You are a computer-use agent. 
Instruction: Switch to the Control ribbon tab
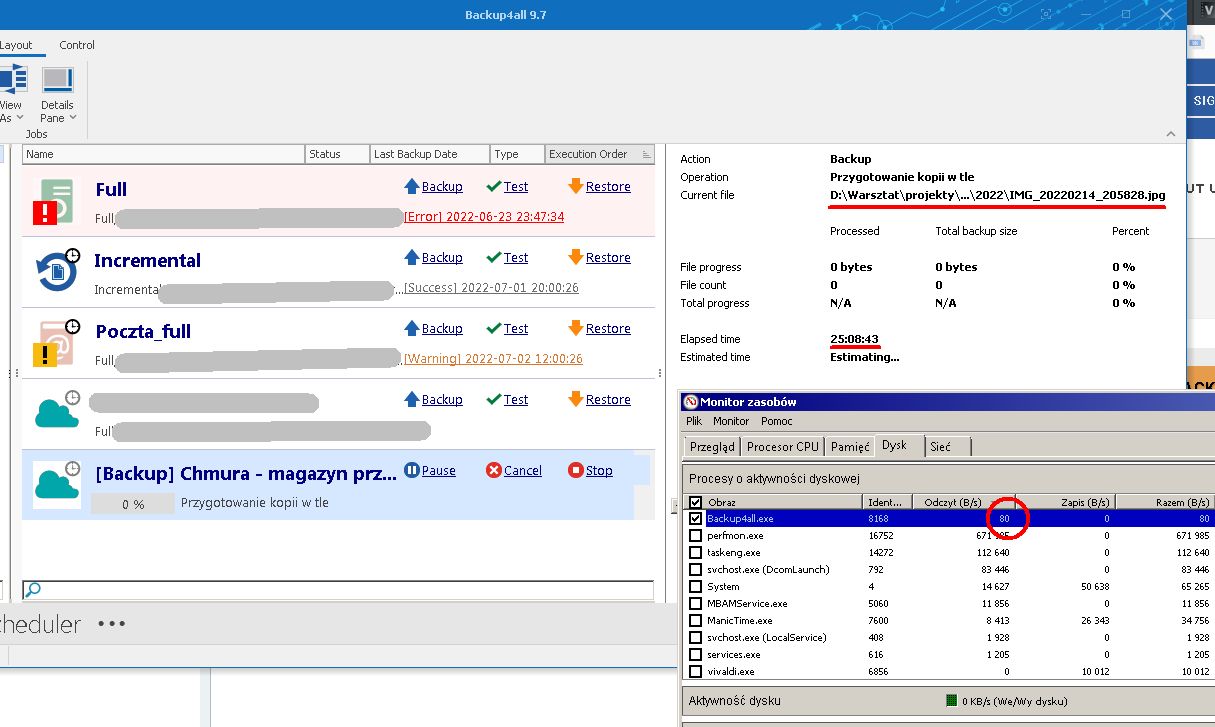pos(77,45)
